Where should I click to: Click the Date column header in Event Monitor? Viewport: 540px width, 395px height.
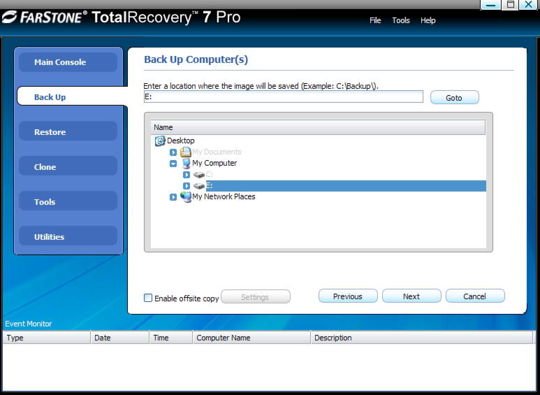(120, 338)
